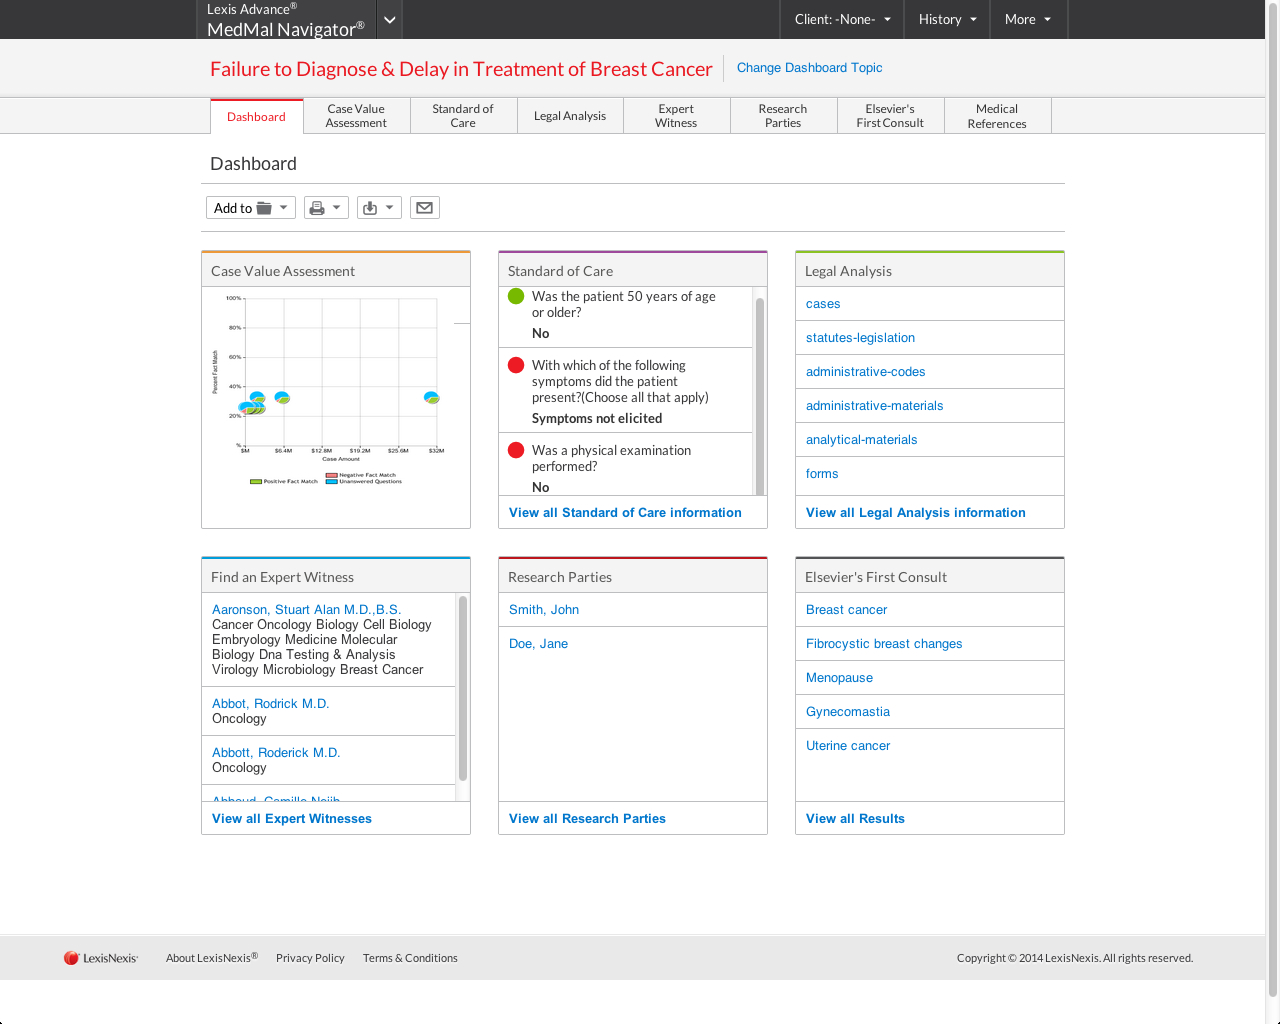1280x1024 pixels.
Task: Open research party Smith, John
Action: [x=544, y=610]
